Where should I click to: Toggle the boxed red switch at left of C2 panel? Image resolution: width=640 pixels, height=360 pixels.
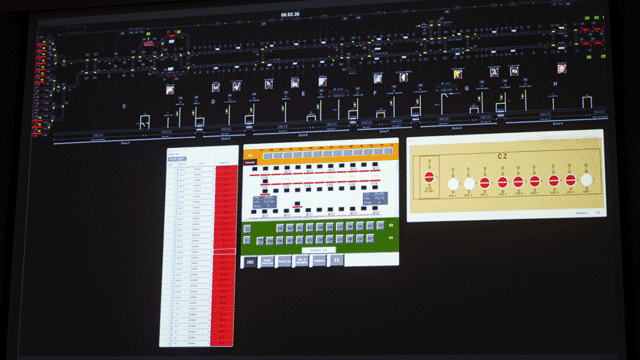tap(429, 177)
